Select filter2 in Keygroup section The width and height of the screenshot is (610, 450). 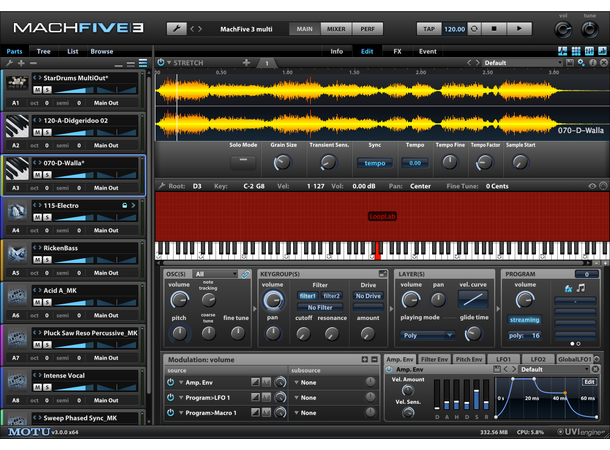point(331,296)
